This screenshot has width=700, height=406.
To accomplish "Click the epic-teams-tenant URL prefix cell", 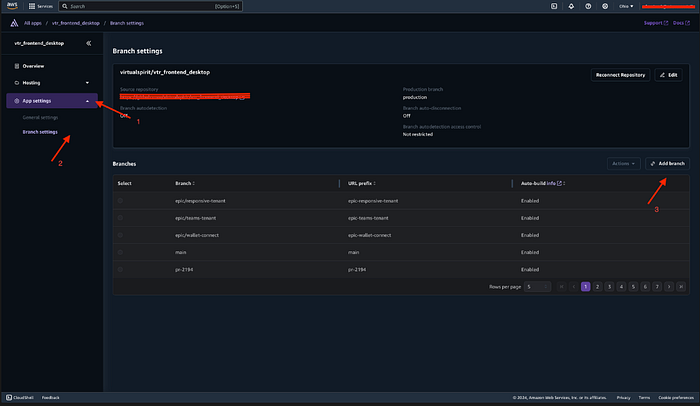I will point(368,218).
